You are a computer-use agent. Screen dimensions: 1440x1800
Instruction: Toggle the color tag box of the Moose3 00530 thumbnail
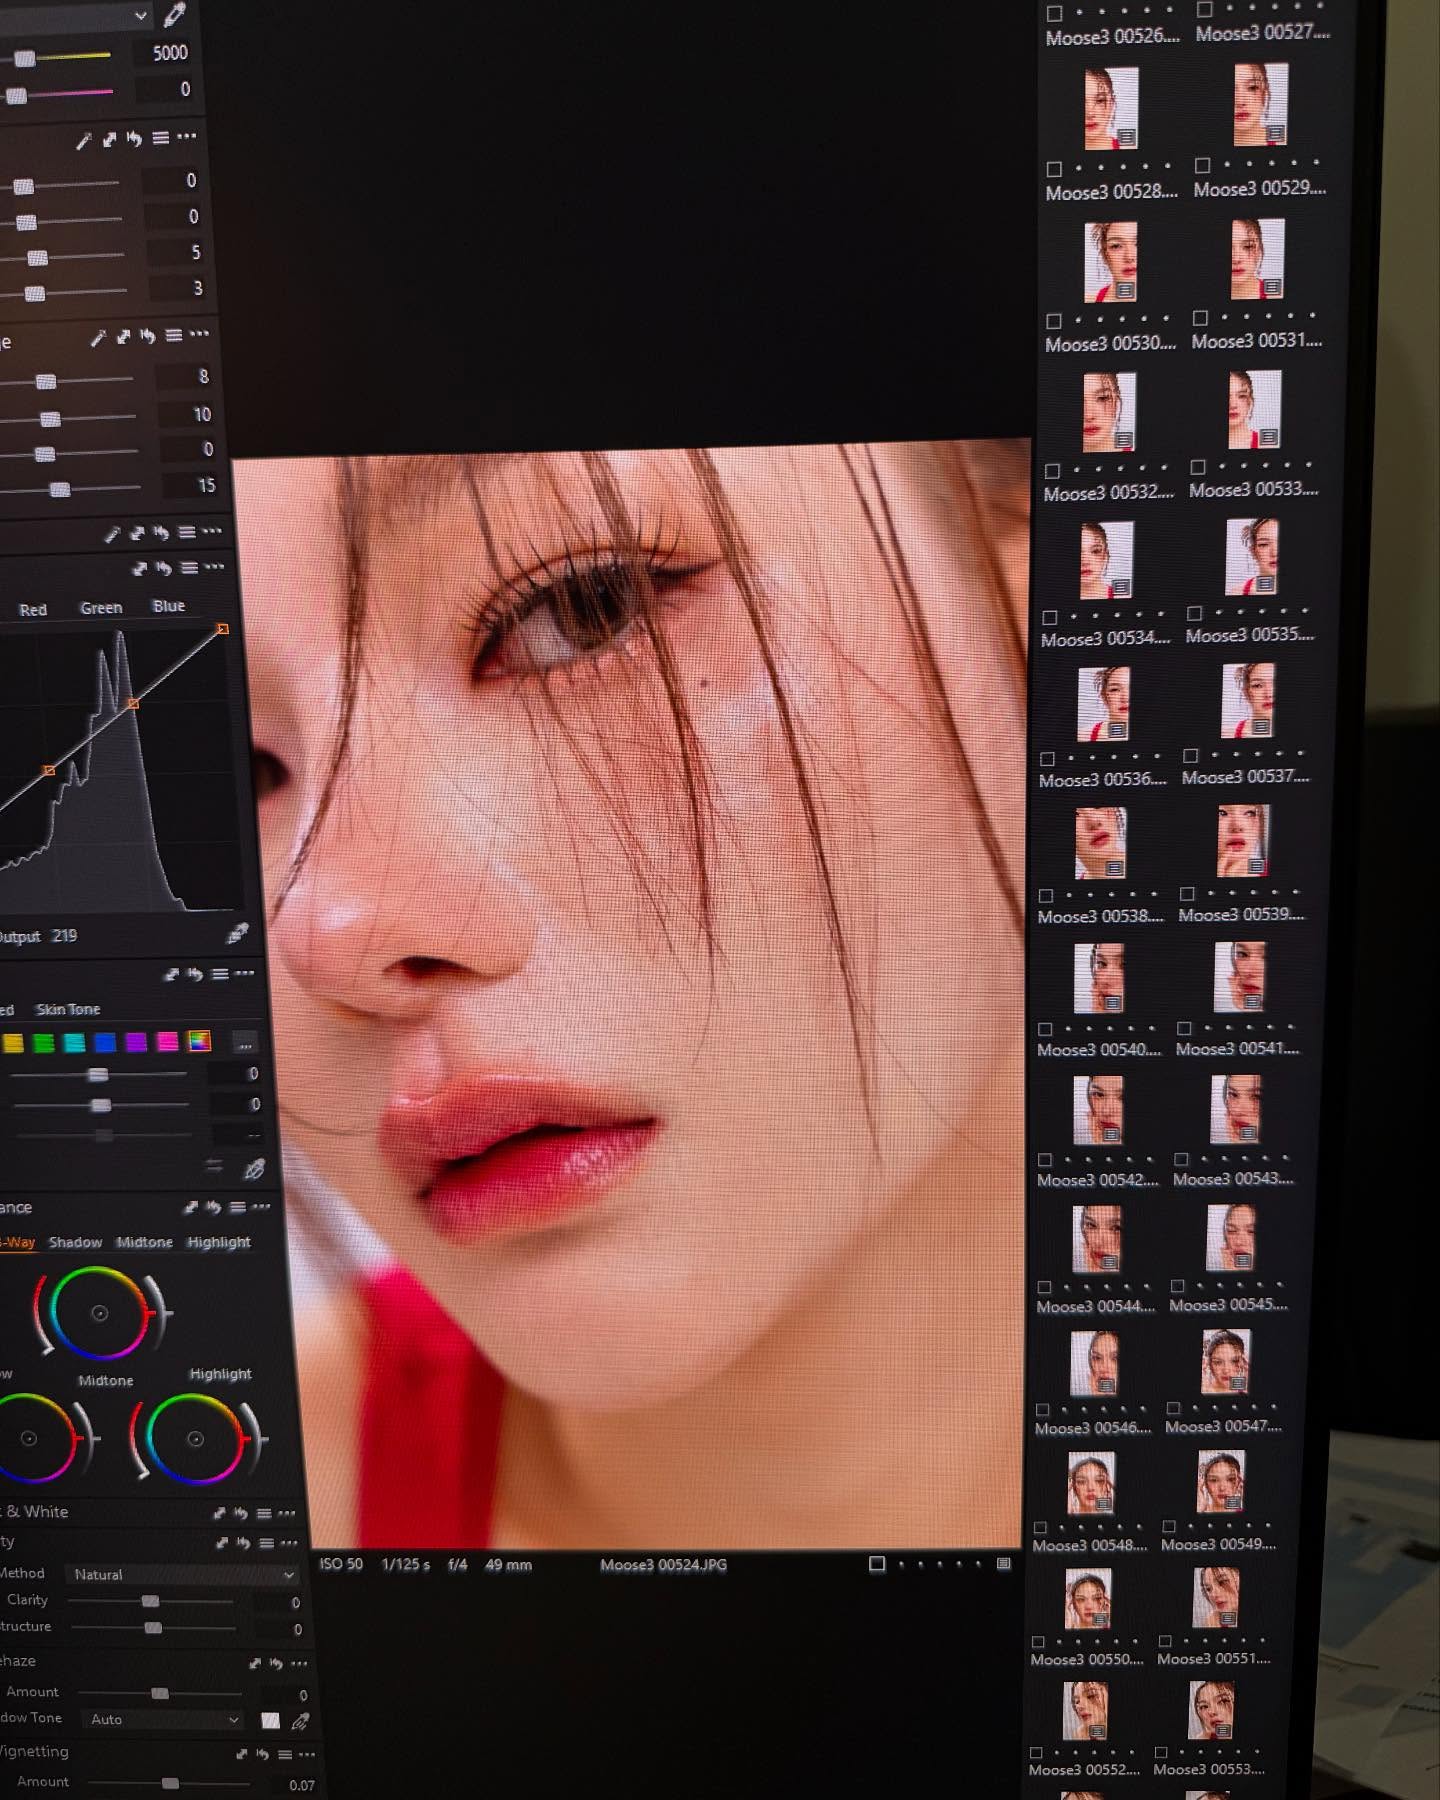tap(1053, 321)
